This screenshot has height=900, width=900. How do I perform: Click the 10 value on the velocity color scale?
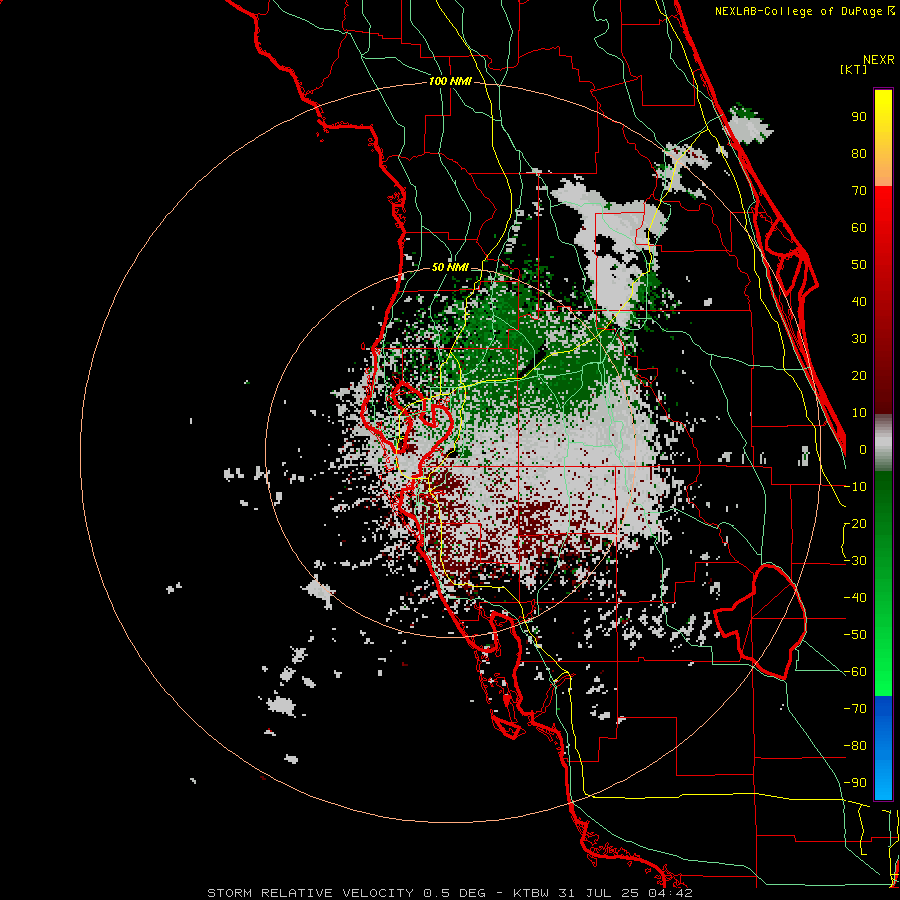(859, 413)
